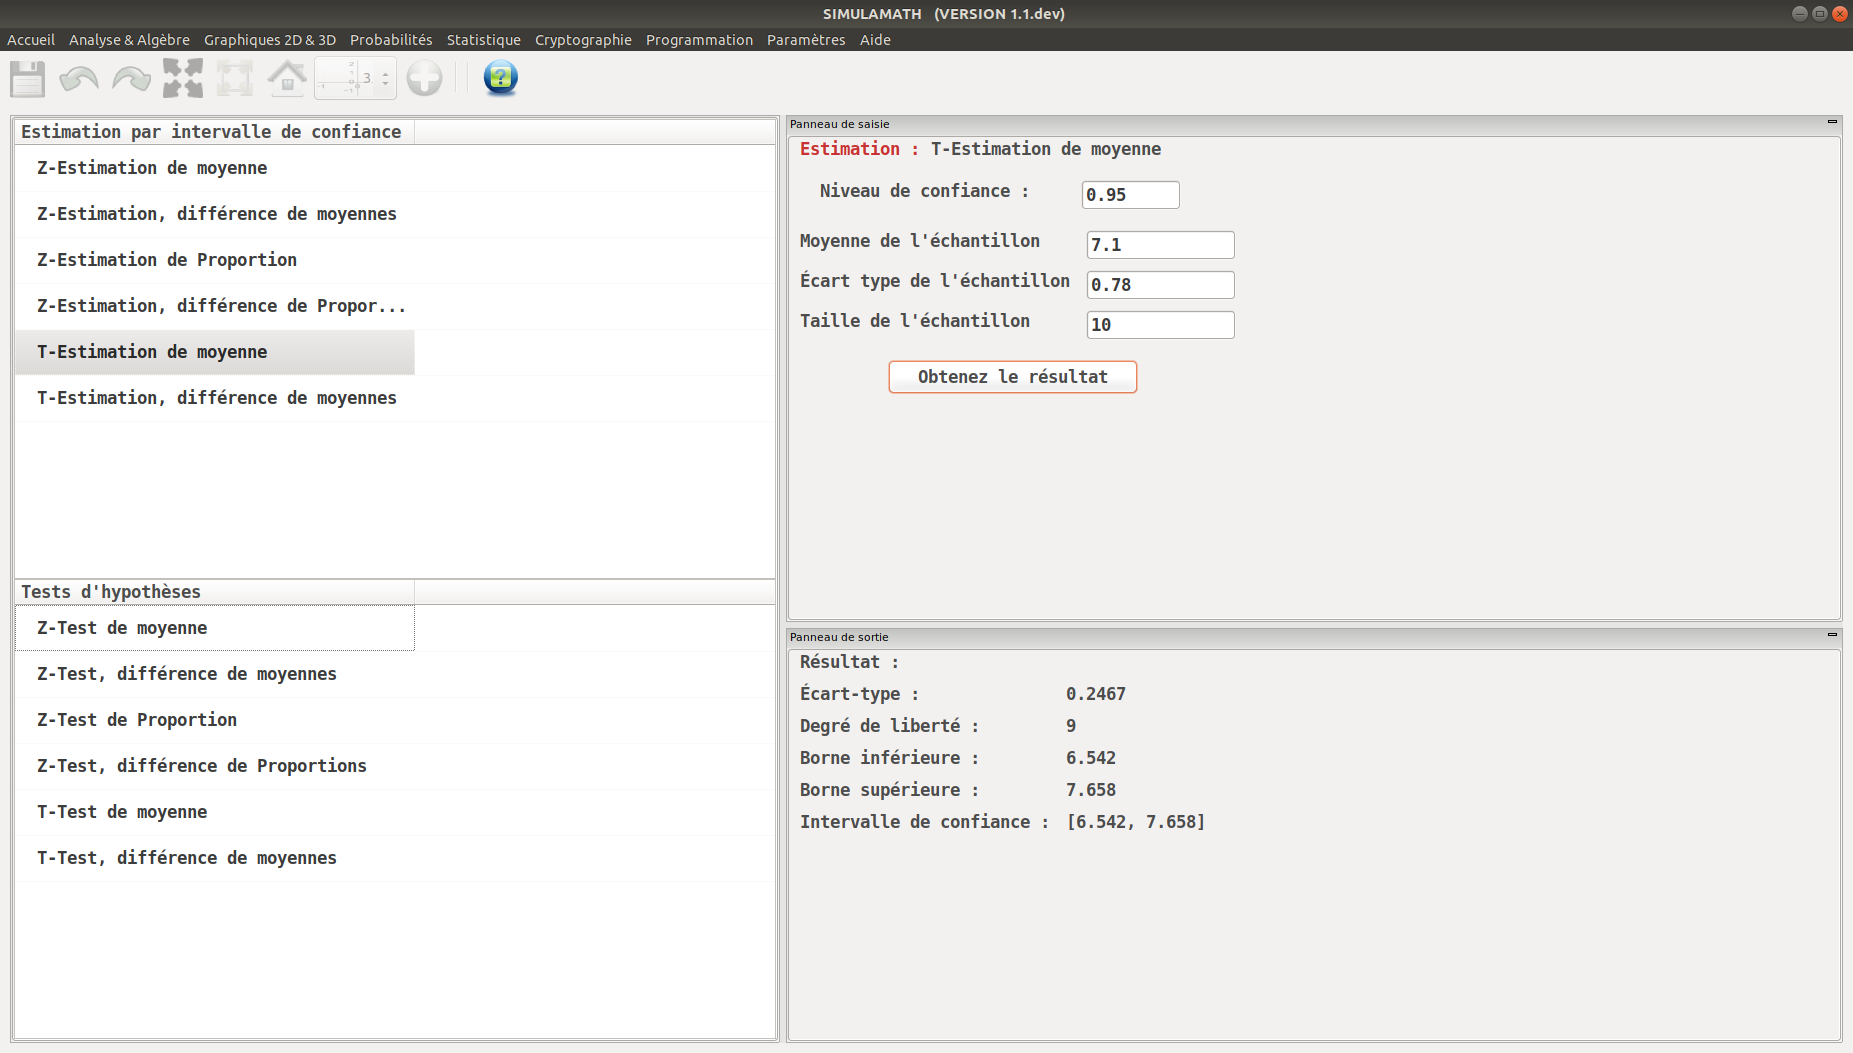Screen dimensions: 1853x1053
Task: Select Z-Test, différence de Proportions
Action: coord(215,766)
